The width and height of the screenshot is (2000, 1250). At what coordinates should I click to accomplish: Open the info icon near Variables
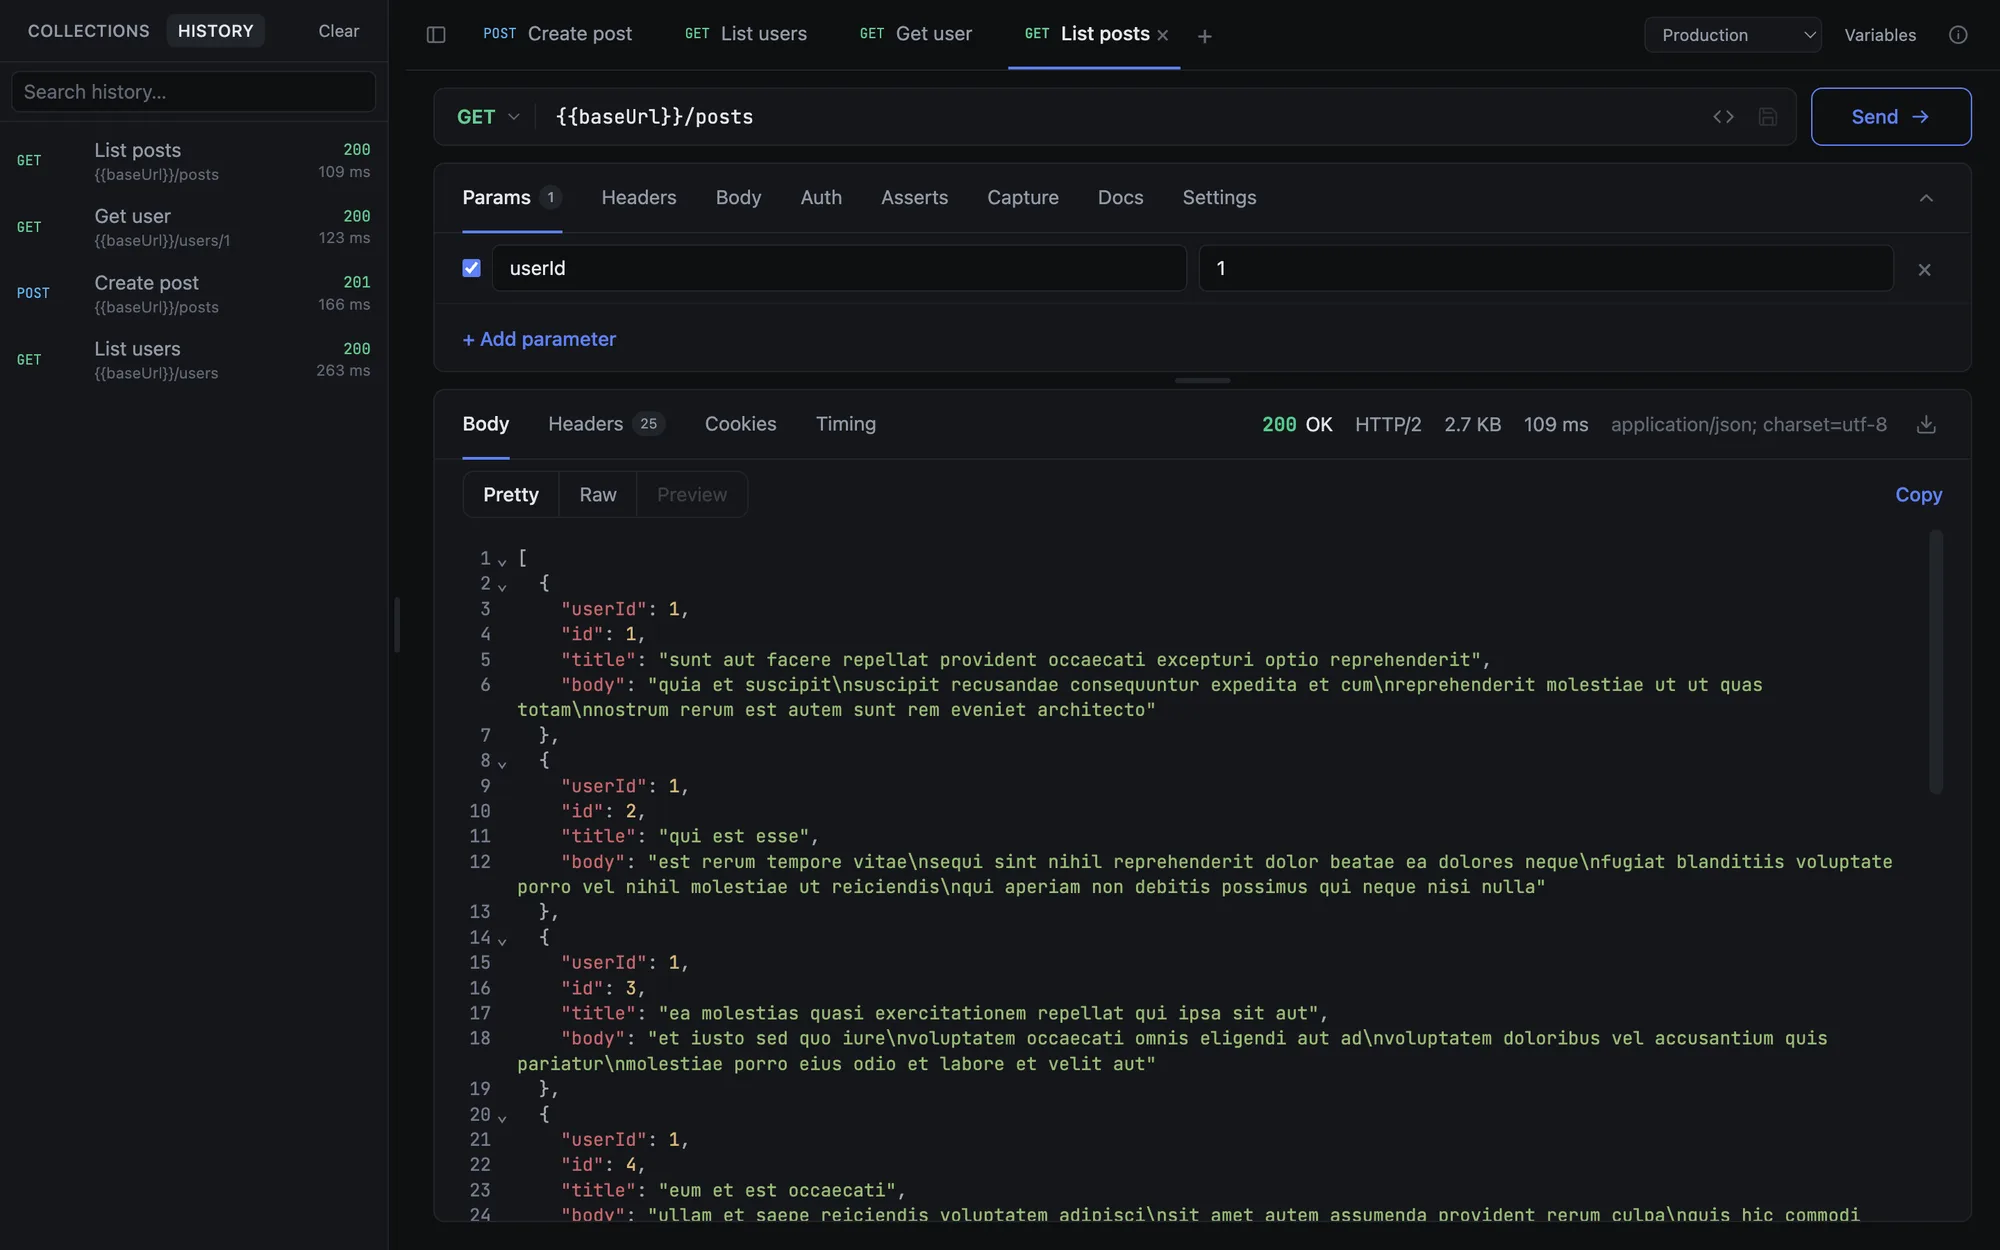(x=1958, y=35)
